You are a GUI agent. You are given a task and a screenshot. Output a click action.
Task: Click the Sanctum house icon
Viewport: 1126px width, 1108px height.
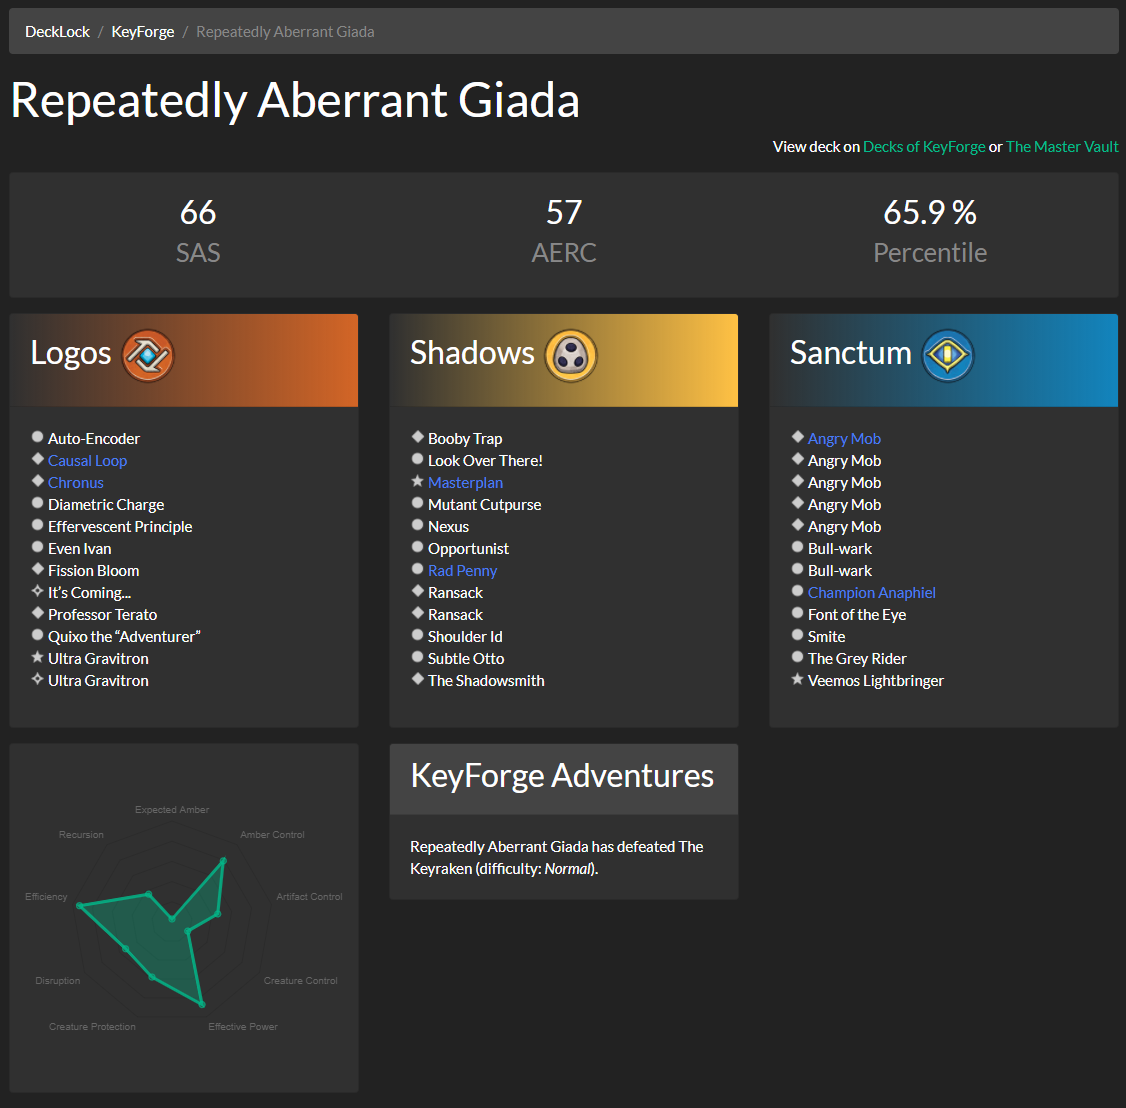(x=948, y=355)
